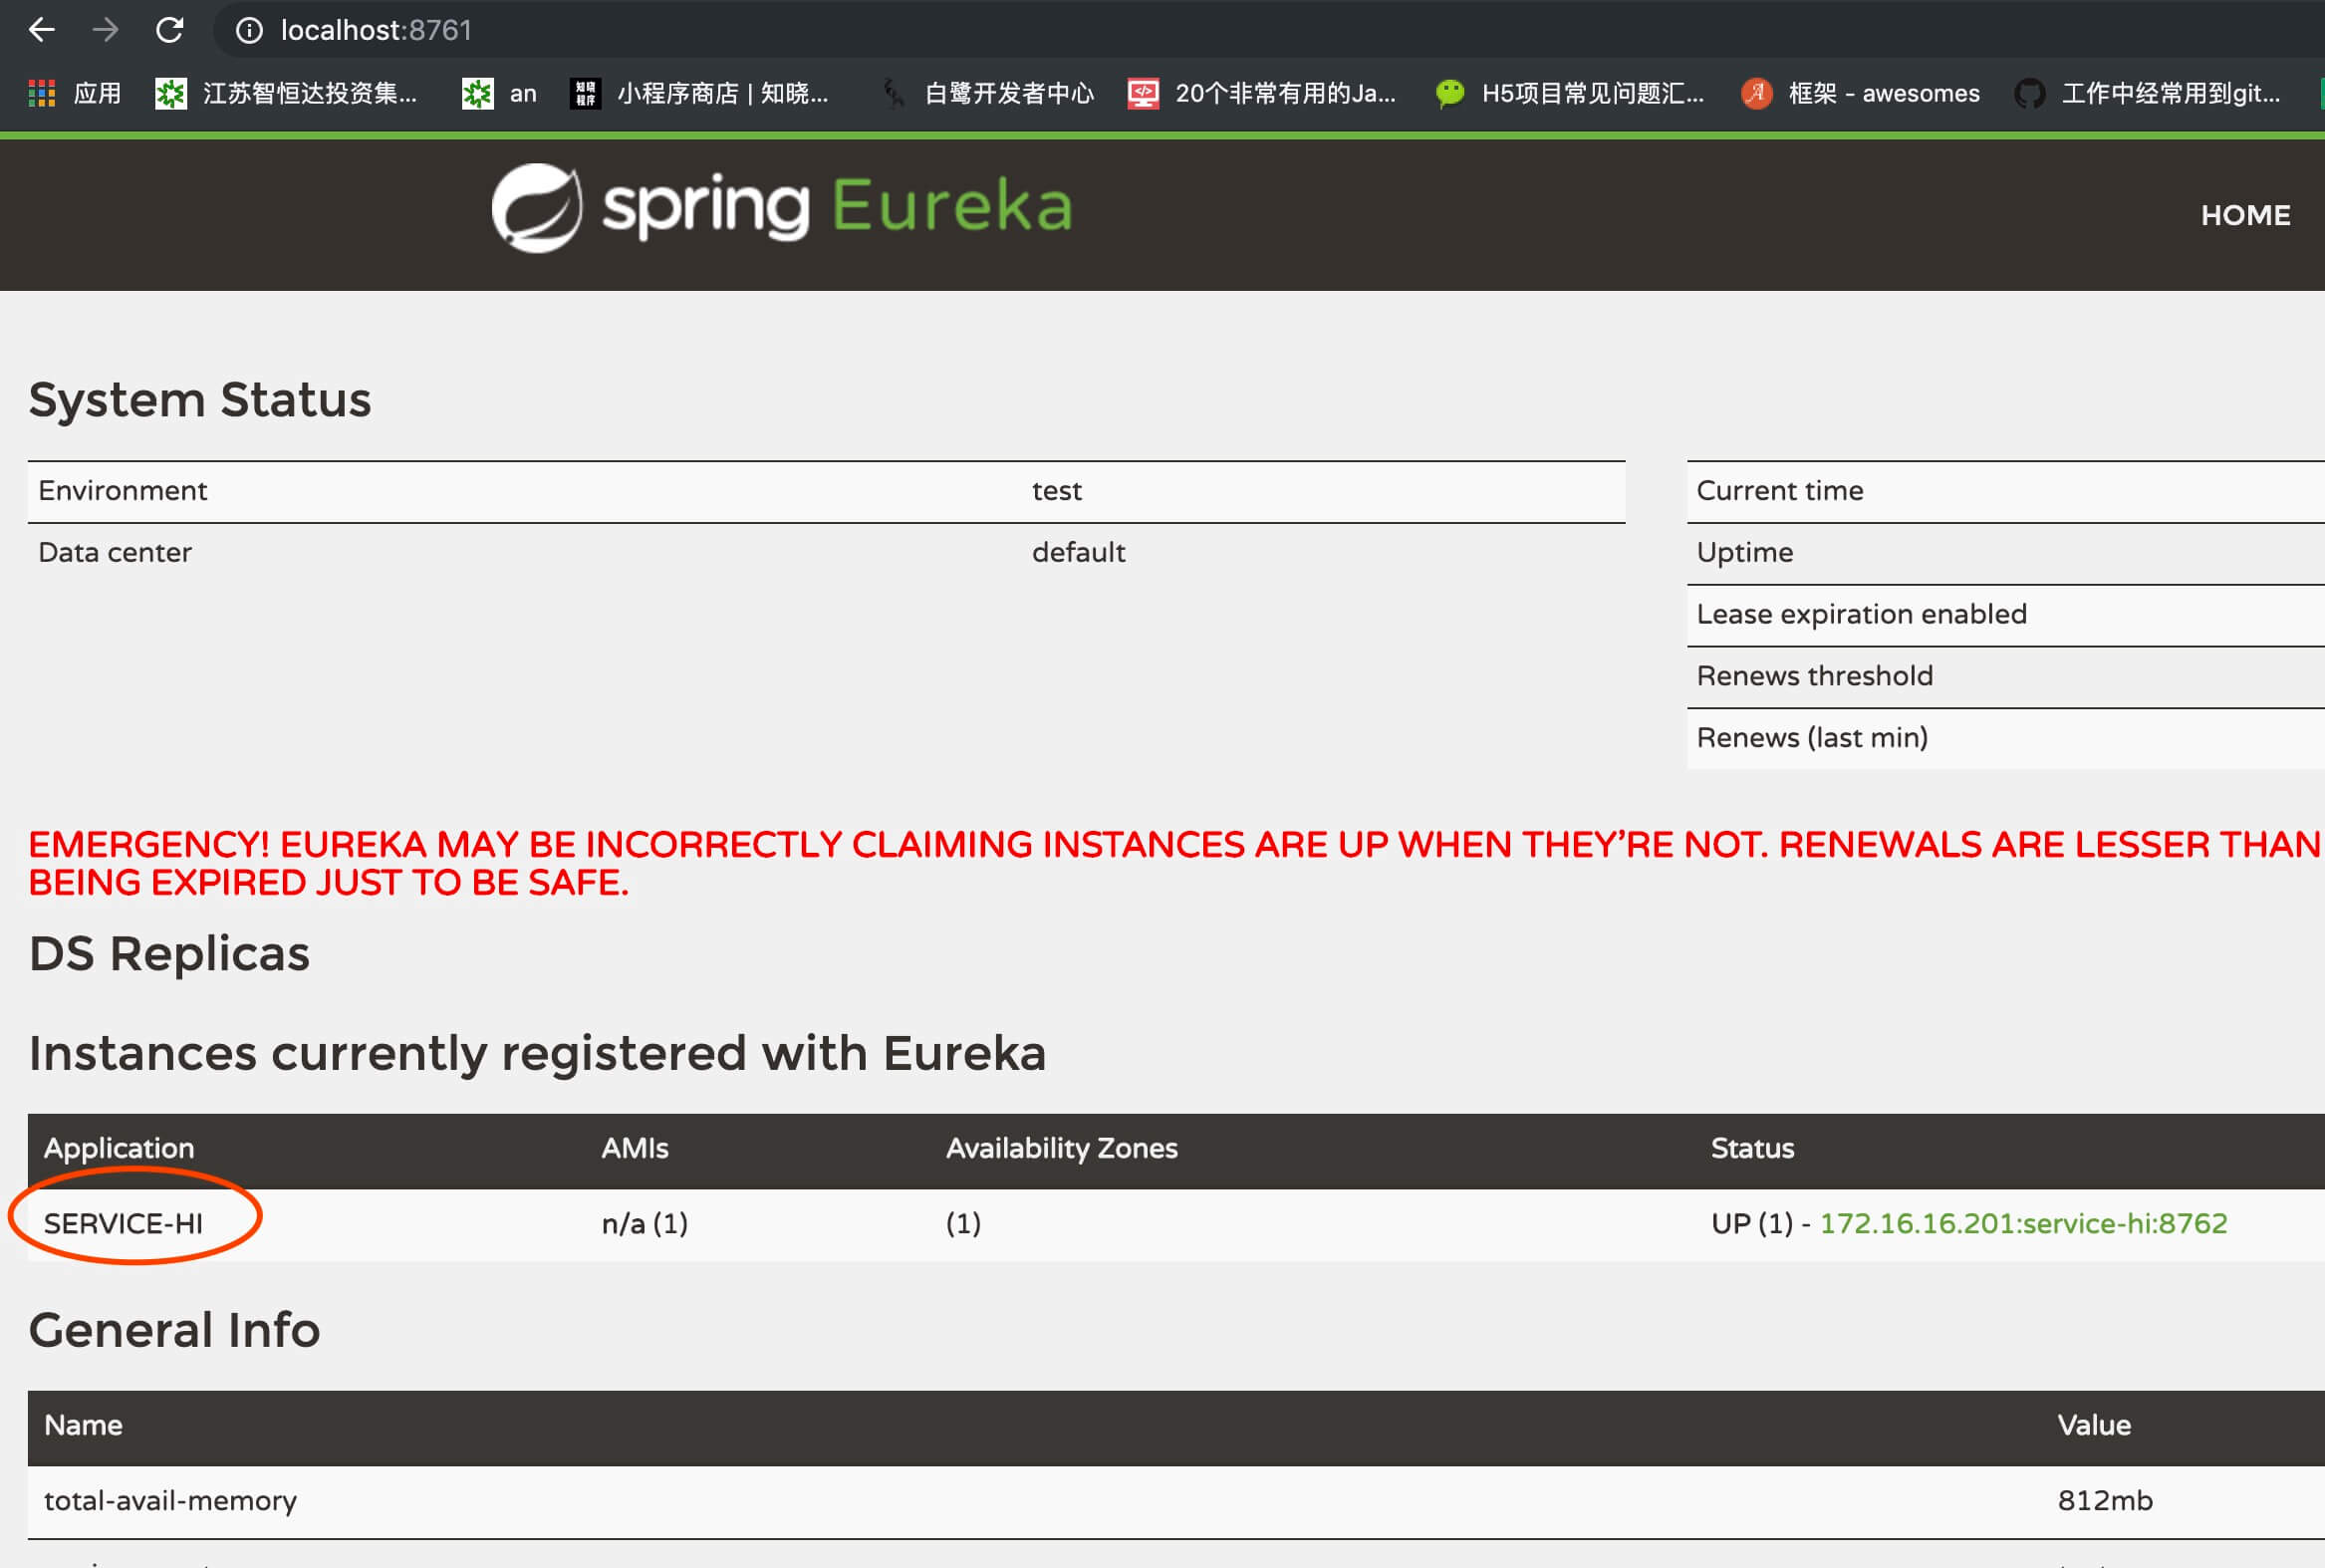The width and height of the screenshot is (2325, 1568).
Task: Click the Name column header
Action: 83,1425
